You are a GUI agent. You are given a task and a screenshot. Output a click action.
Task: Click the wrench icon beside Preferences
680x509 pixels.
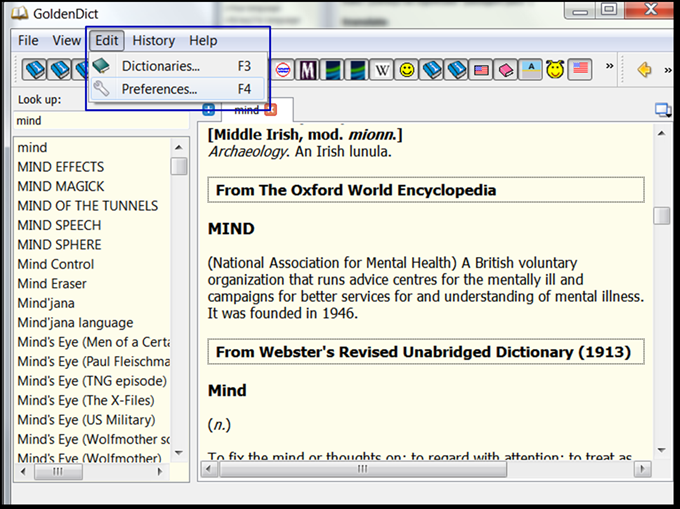(x=101, y=89)
